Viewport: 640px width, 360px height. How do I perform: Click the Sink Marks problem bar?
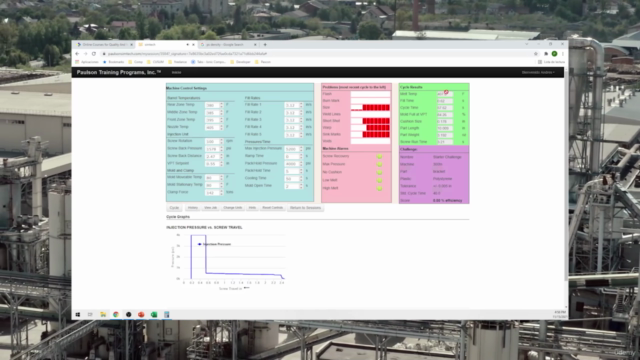pos(370,134)
